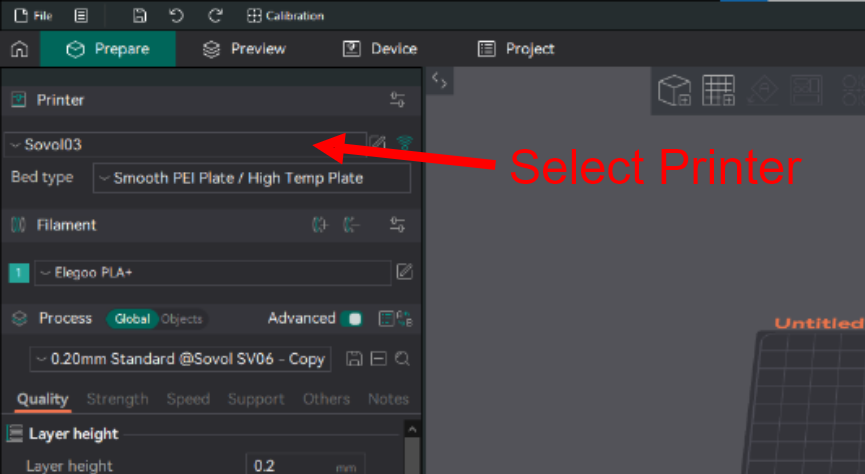Click the Layer height value field
This screenshot has height=474, width=865.
tap(290, 465)
